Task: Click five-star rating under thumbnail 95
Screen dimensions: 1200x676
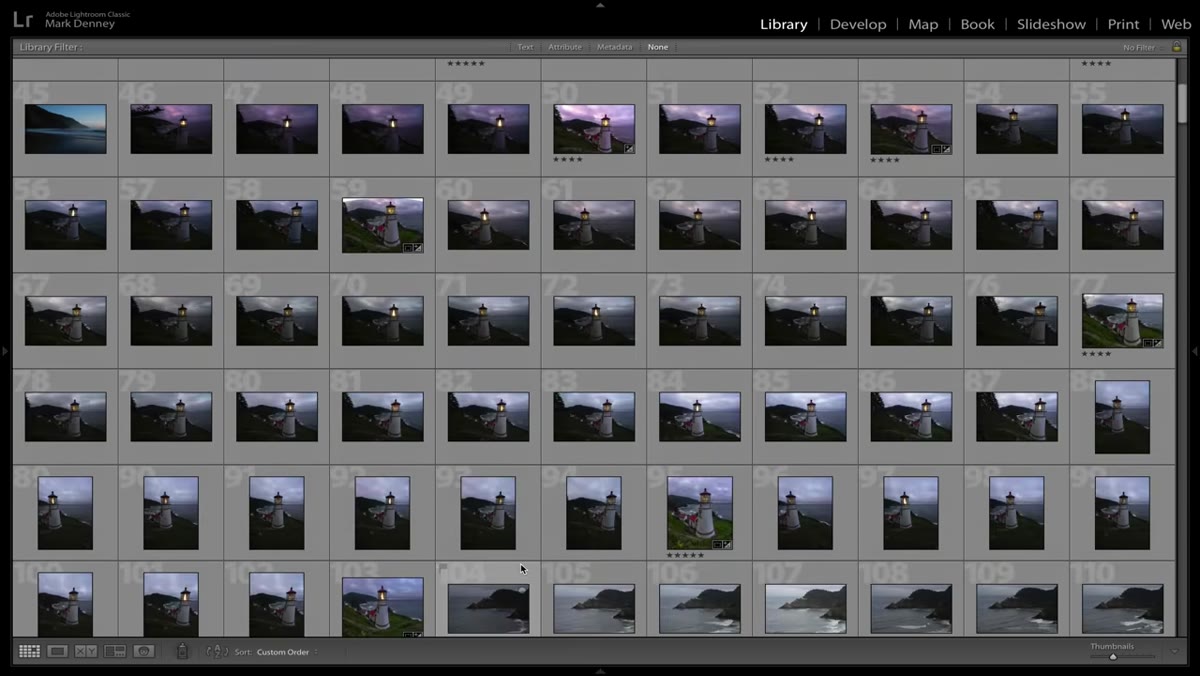Action: pos(686,555)
